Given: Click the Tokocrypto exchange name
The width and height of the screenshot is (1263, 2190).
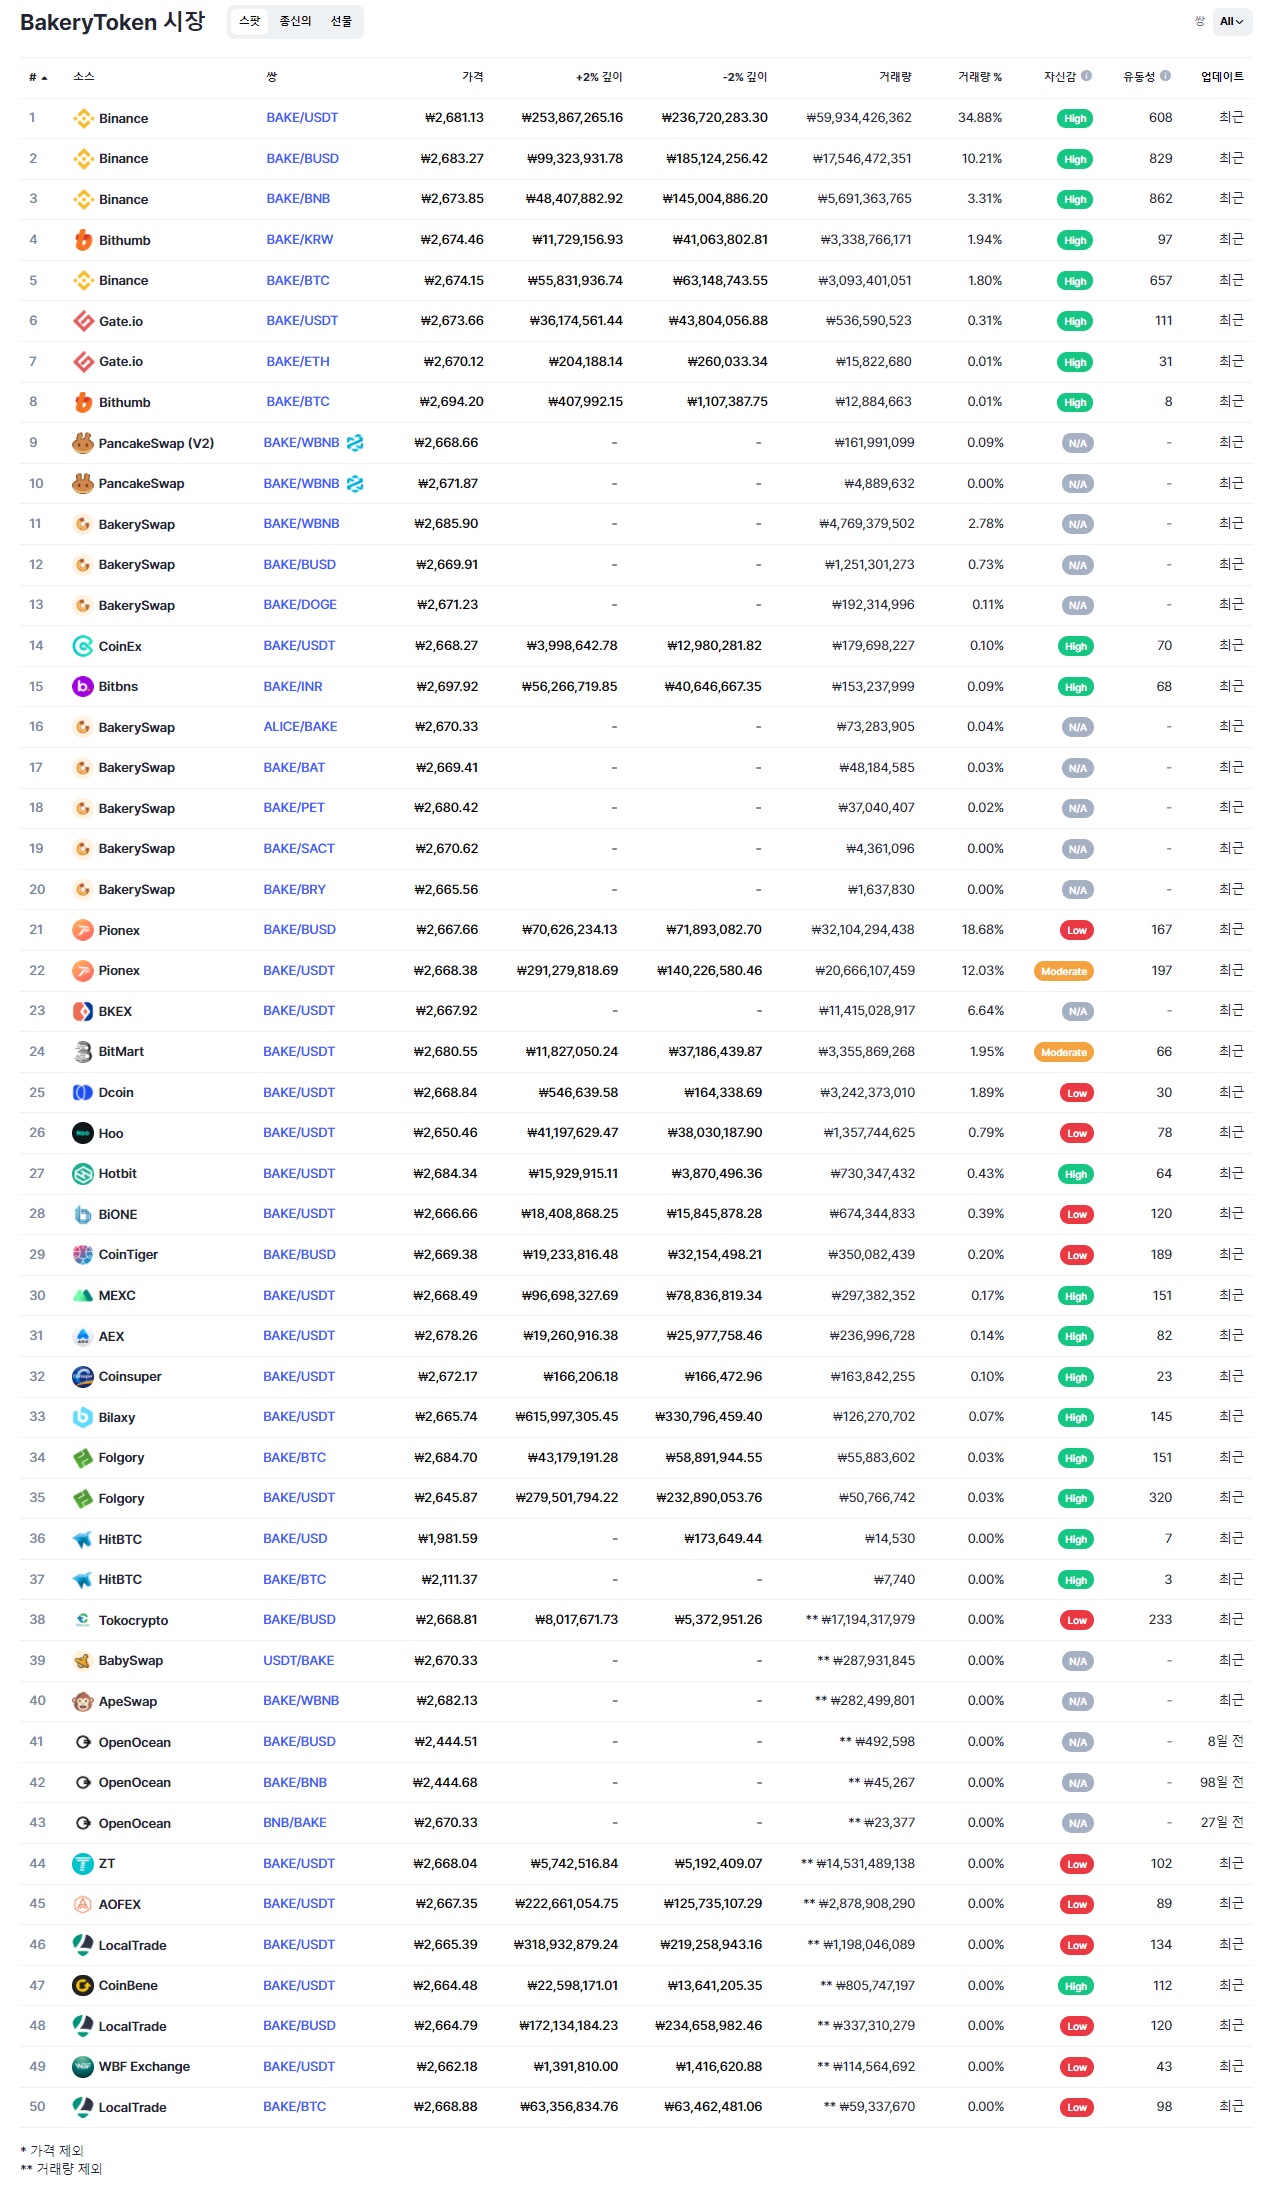Looking at the screenshot, I should [133, 1620].
